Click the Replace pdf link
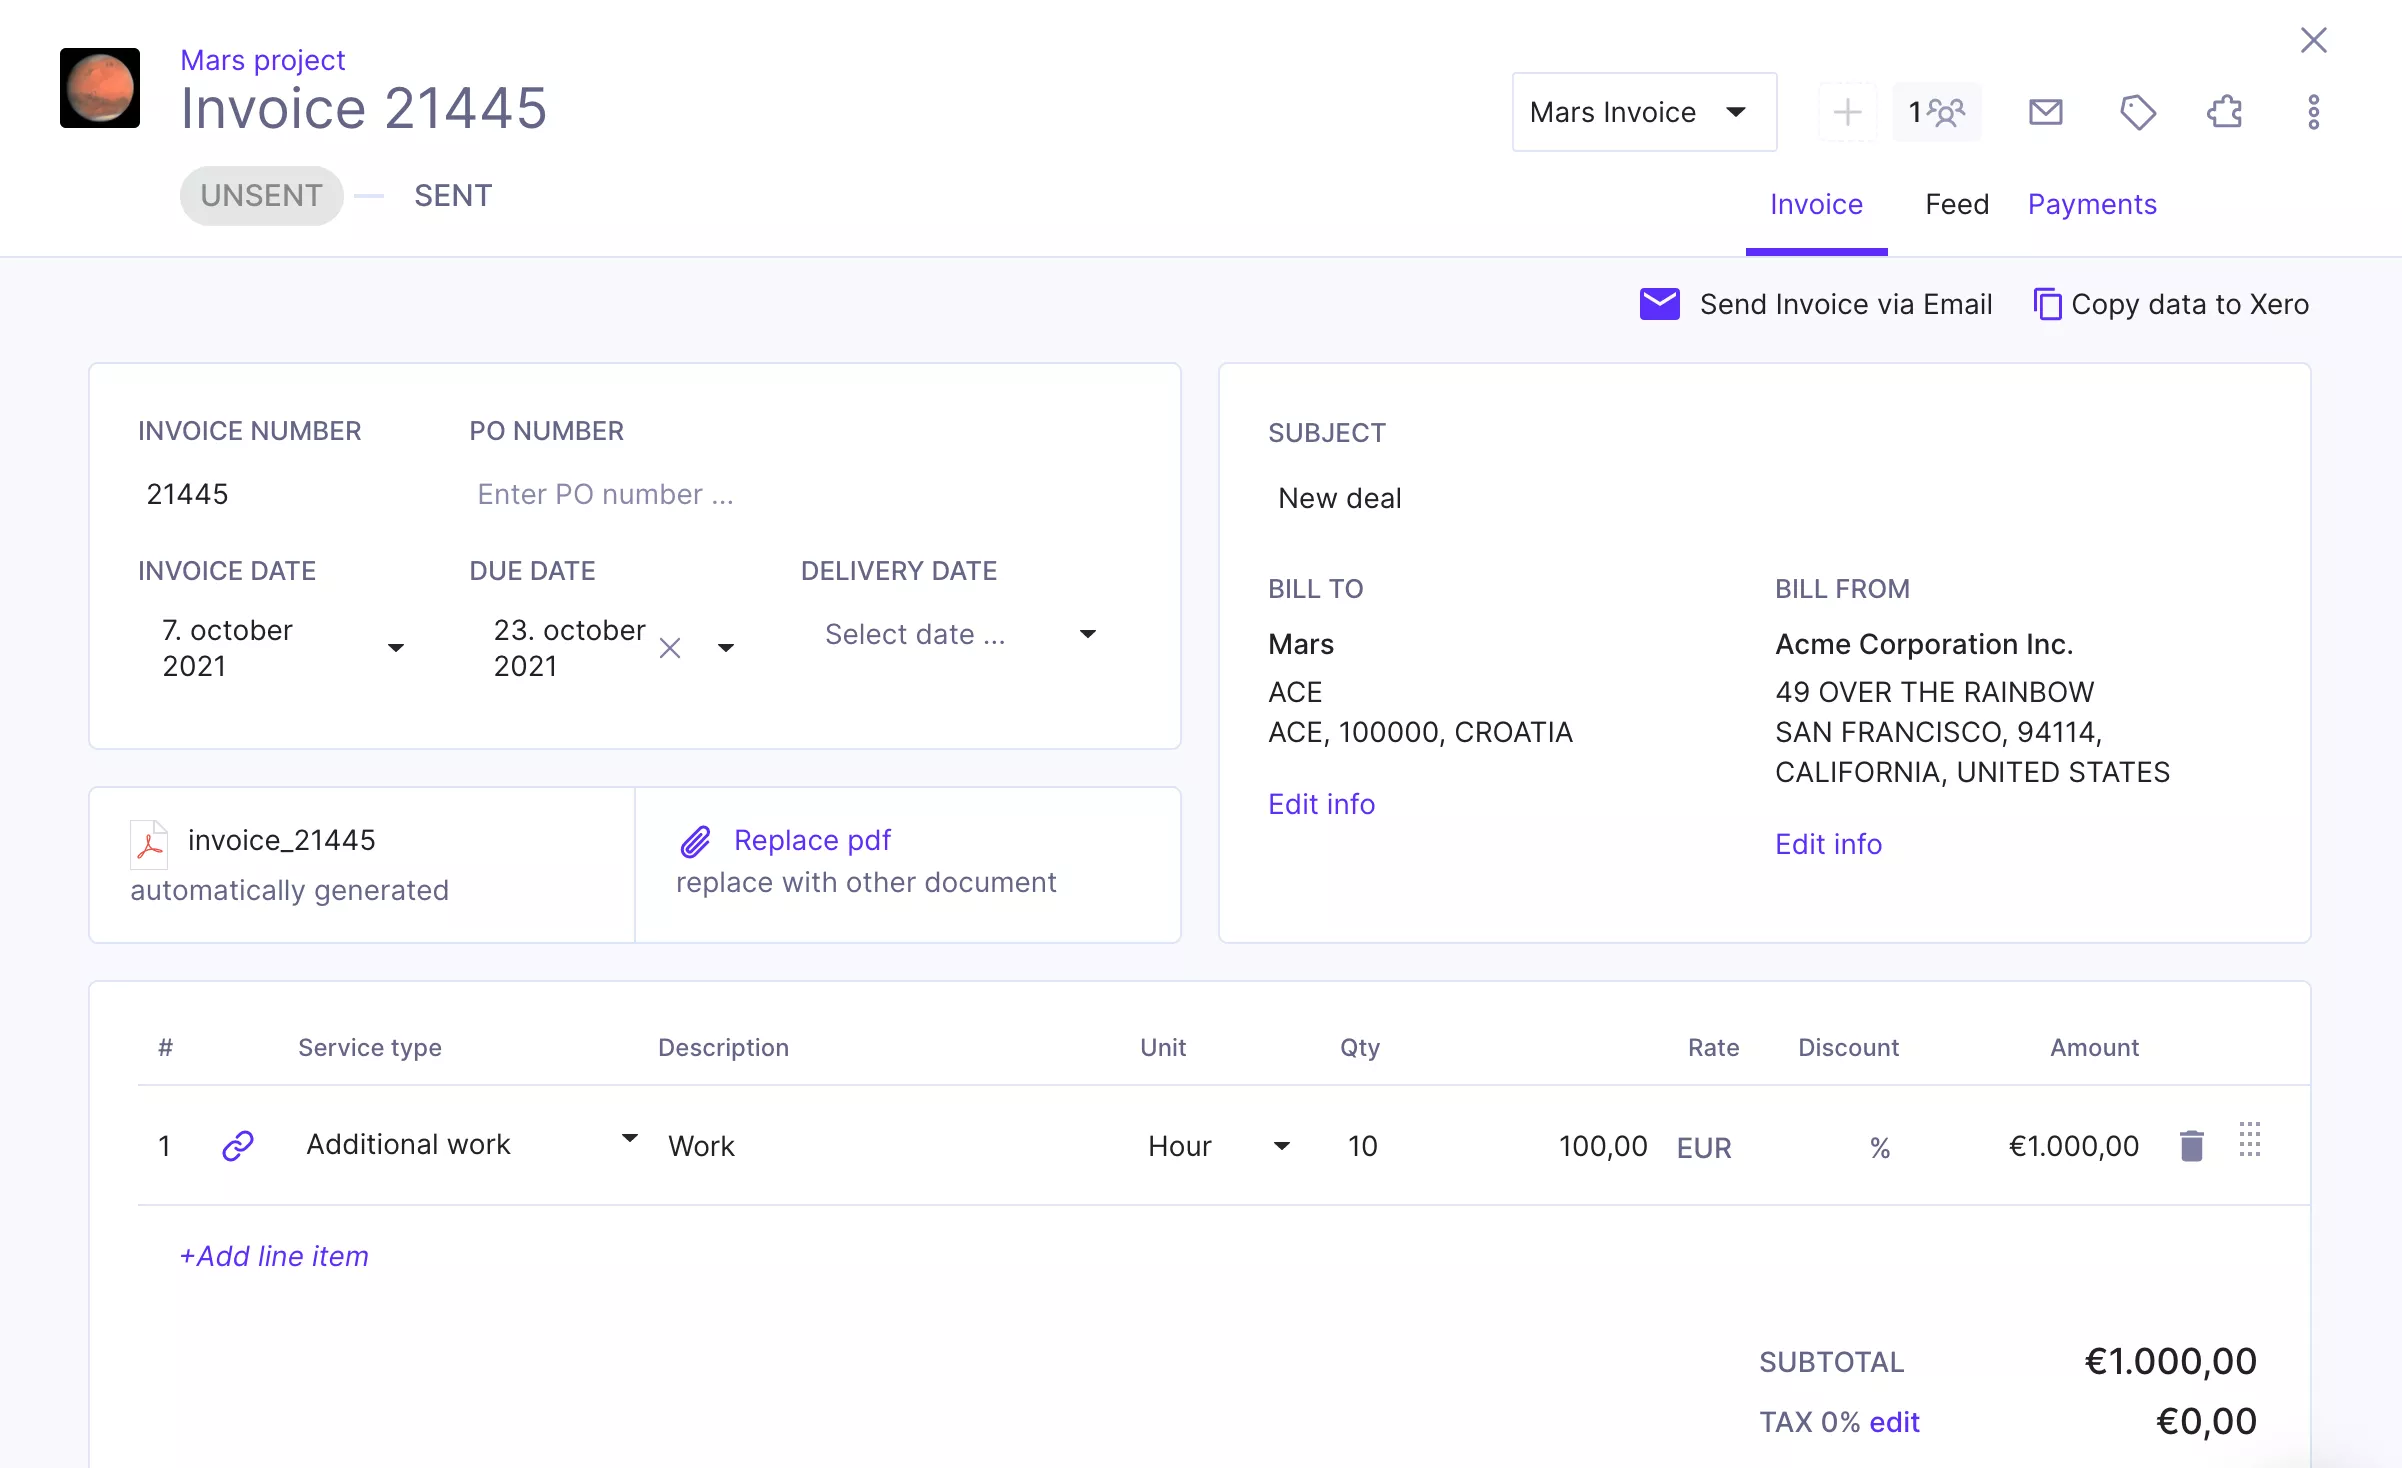 coord(812,840)
